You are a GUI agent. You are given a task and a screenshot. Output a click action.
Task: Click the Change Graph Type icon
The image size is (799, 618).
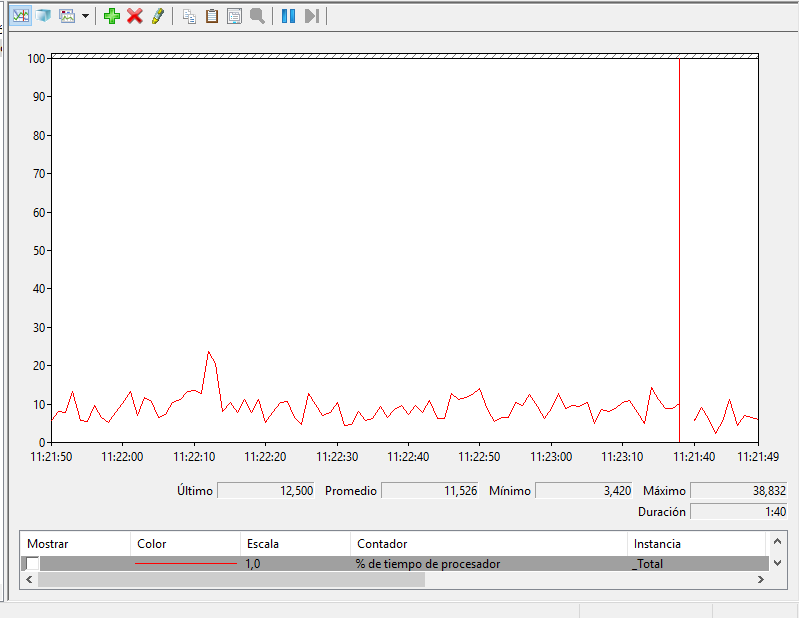tap(67, 16)
